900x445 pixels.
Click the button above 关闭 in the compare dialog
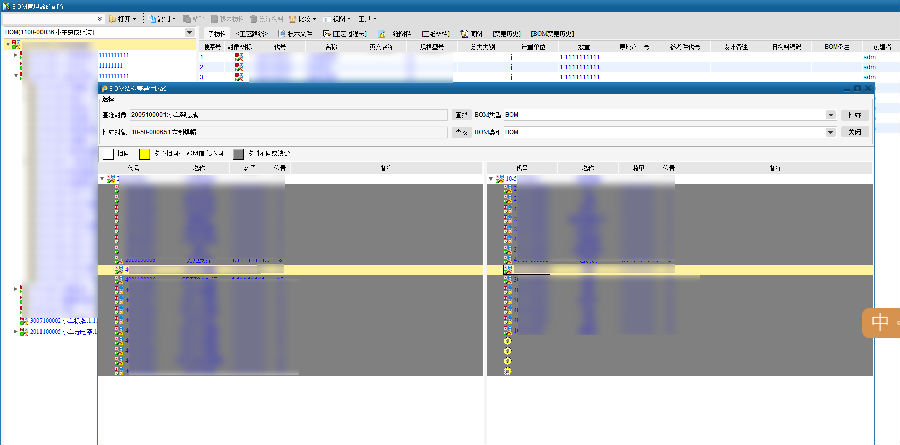pos(855,115)
